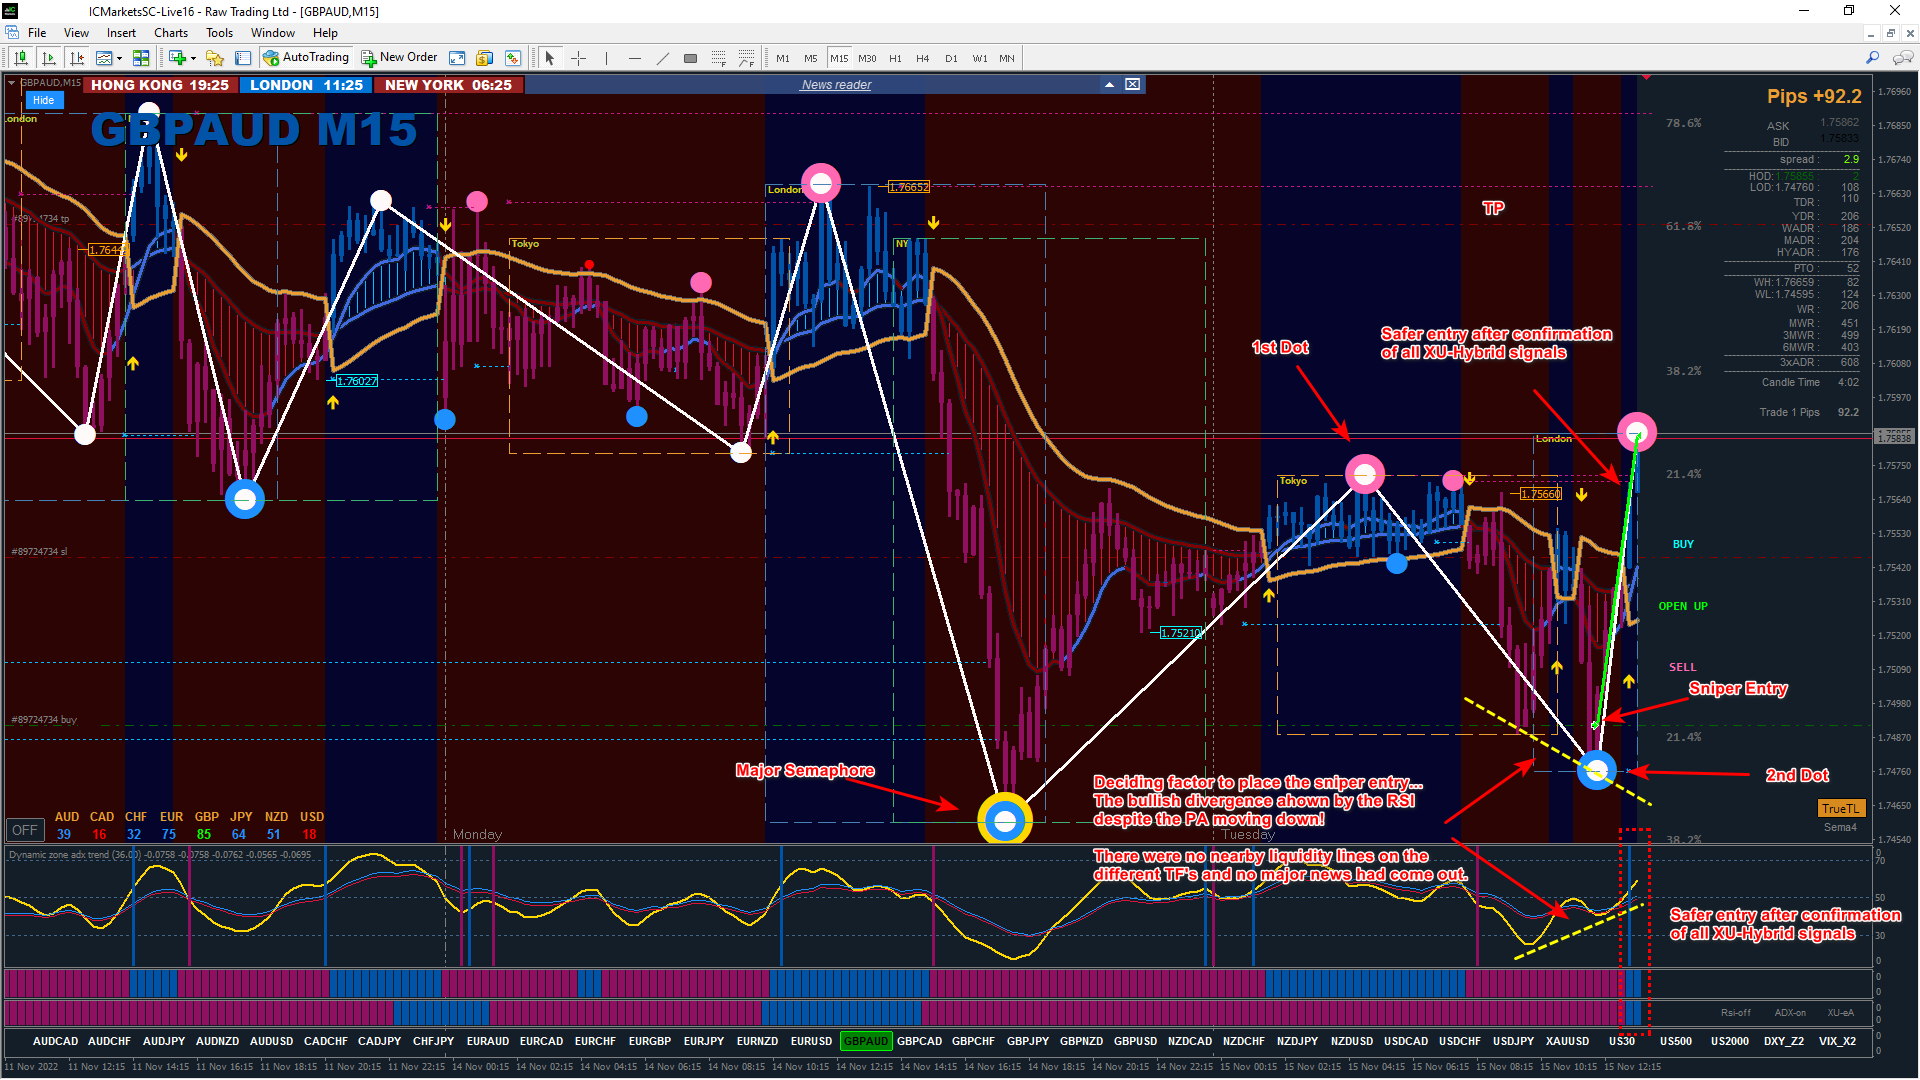
Task: Select the horizontal line tool
Action: click(x=634, y=58)
